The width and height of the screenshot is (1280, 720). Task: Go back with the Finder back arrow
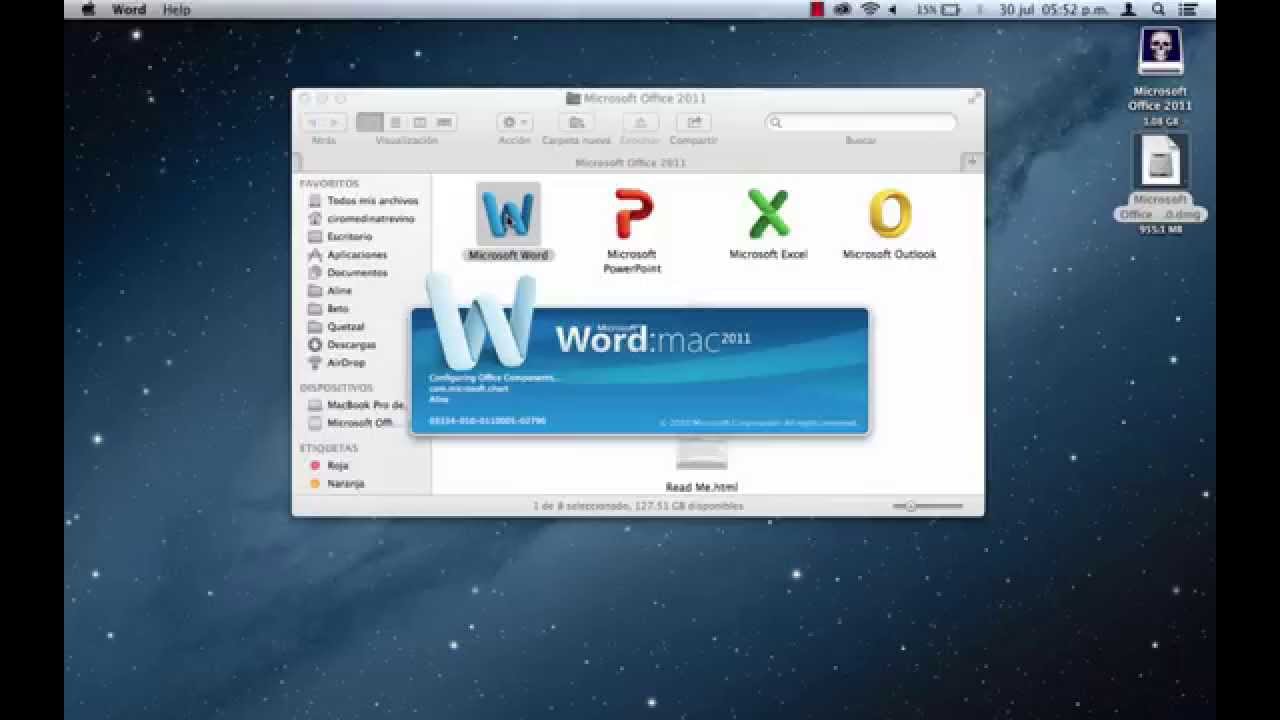[312, 122]
